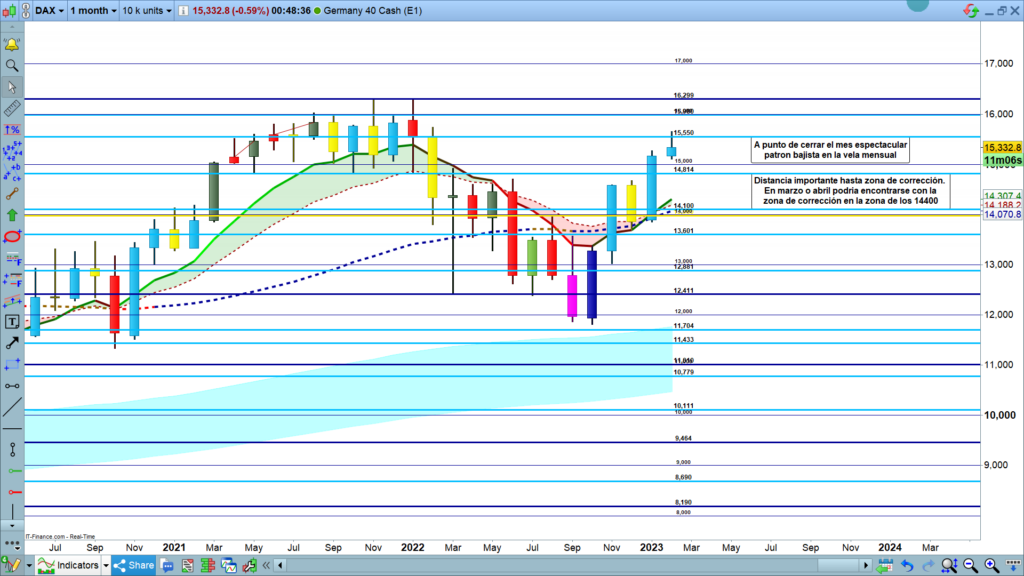1024x576 pixels.
Task: Select the green up arrow tool
Action: click(12, 214)
